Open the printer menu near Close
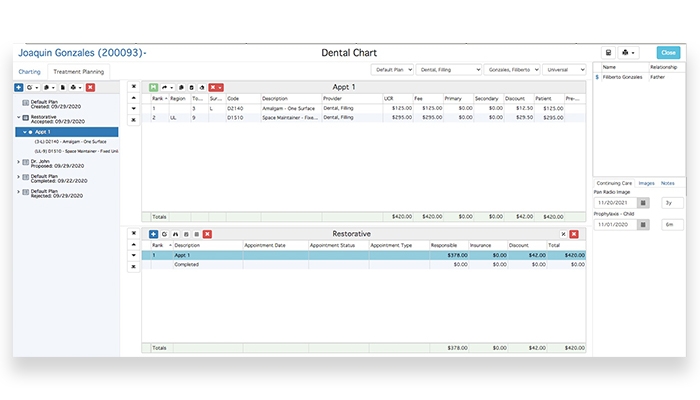 click(x=628, y=53)
